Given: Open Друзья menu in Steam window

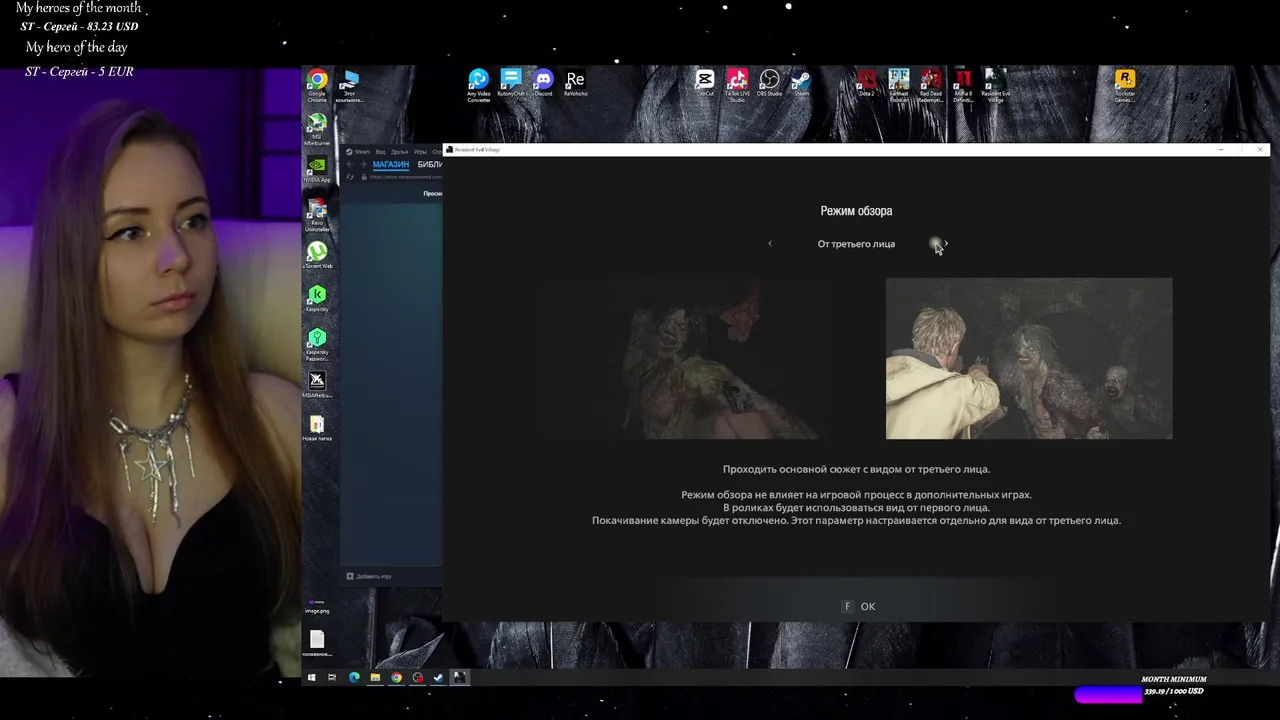Looking at the screenshot, I should pos(400,152).
